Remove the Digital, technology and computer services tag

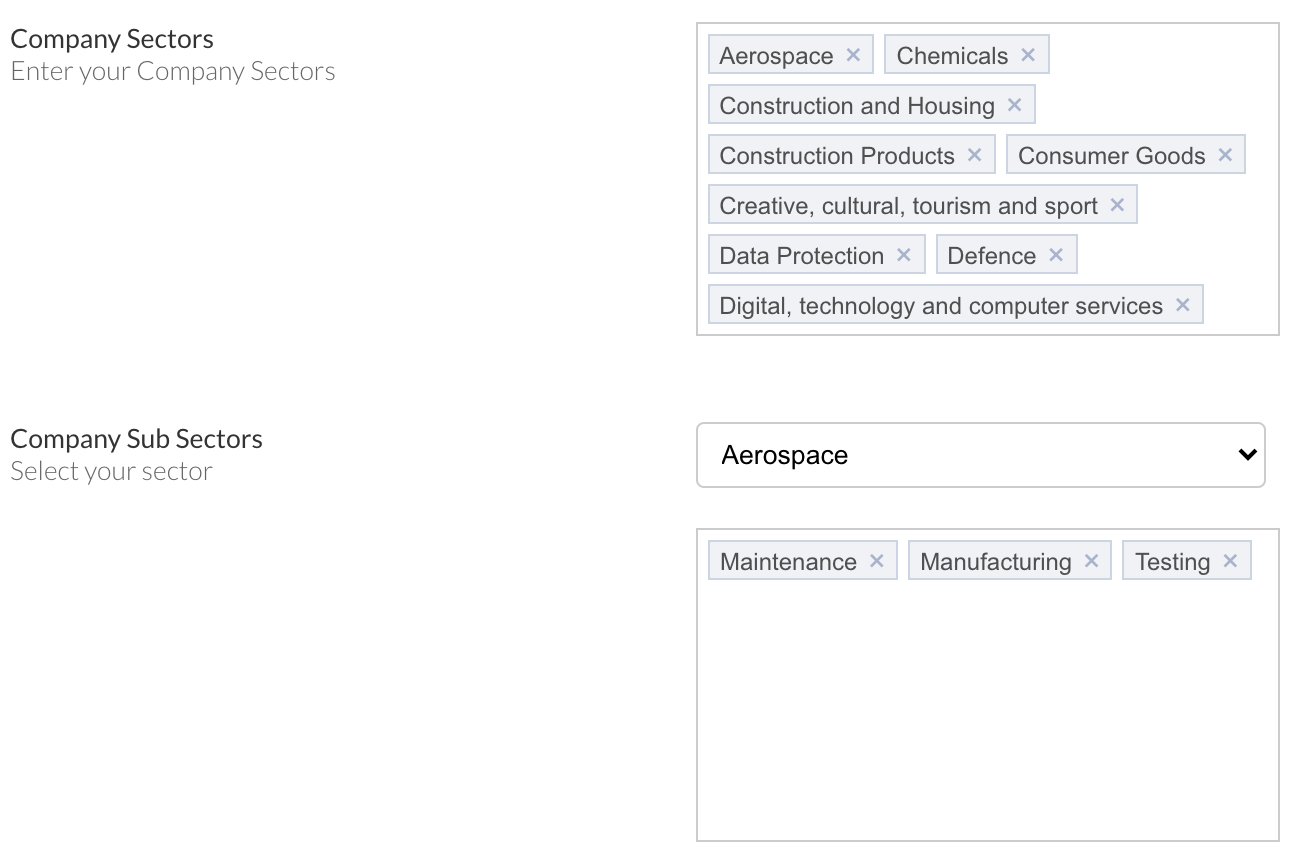(x=1184, y=304)
